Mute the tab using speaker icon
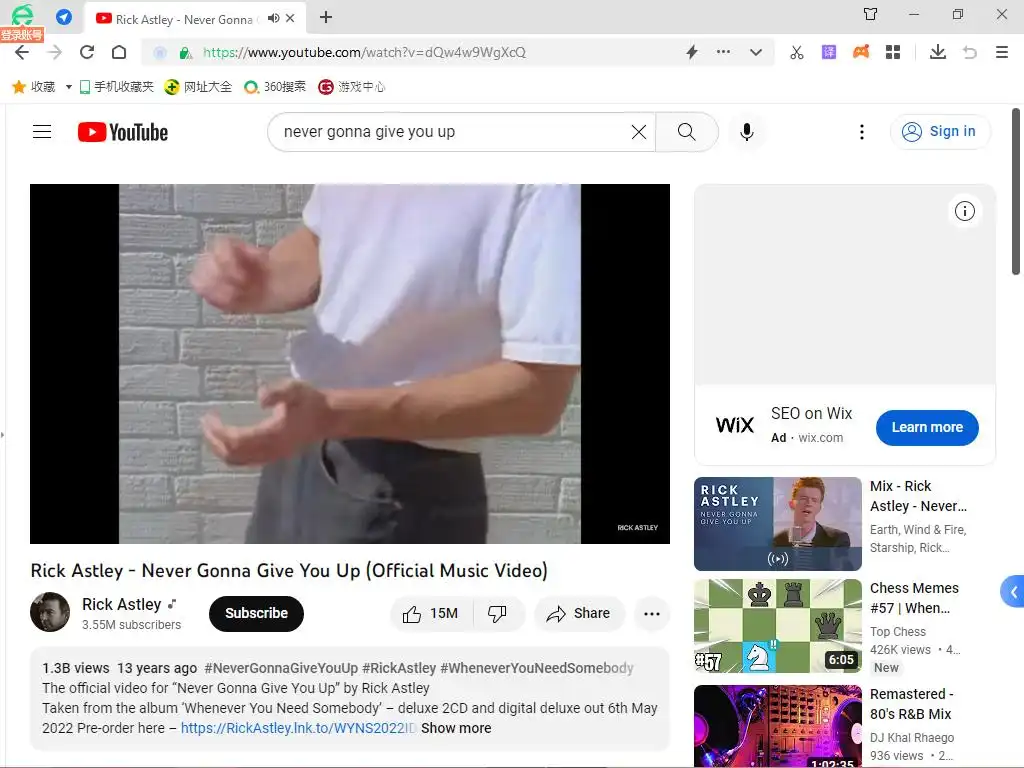Viewport: 1024px width, 768px height. pyautogui.click(x=274, y=18)
